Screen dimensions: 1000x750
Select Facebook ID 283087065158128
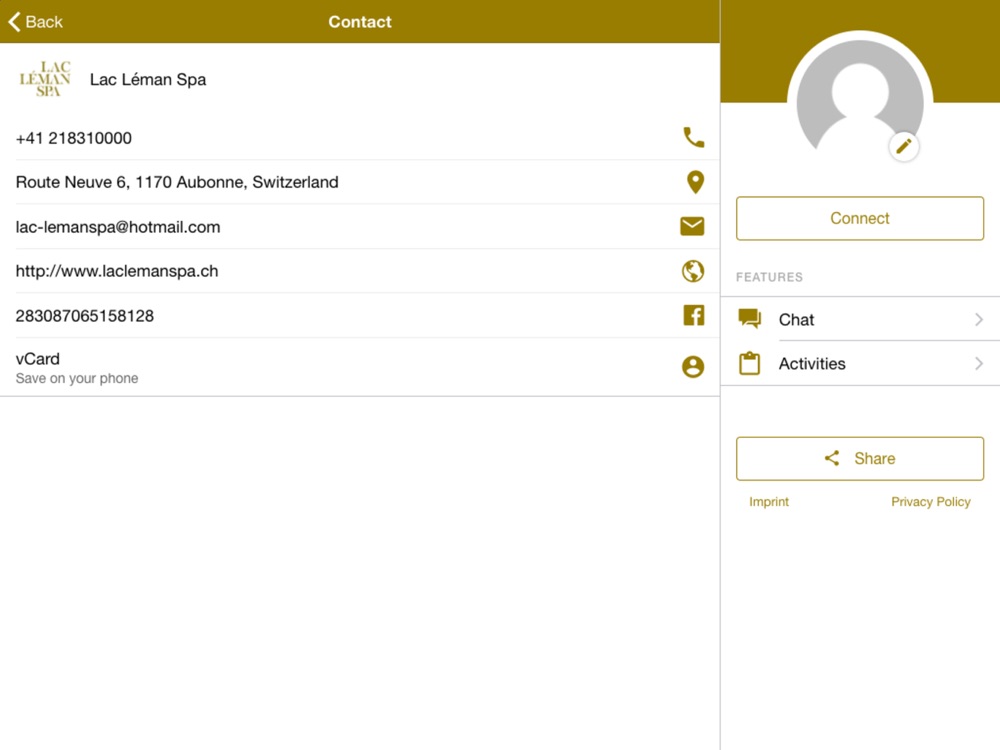point(84,316)
